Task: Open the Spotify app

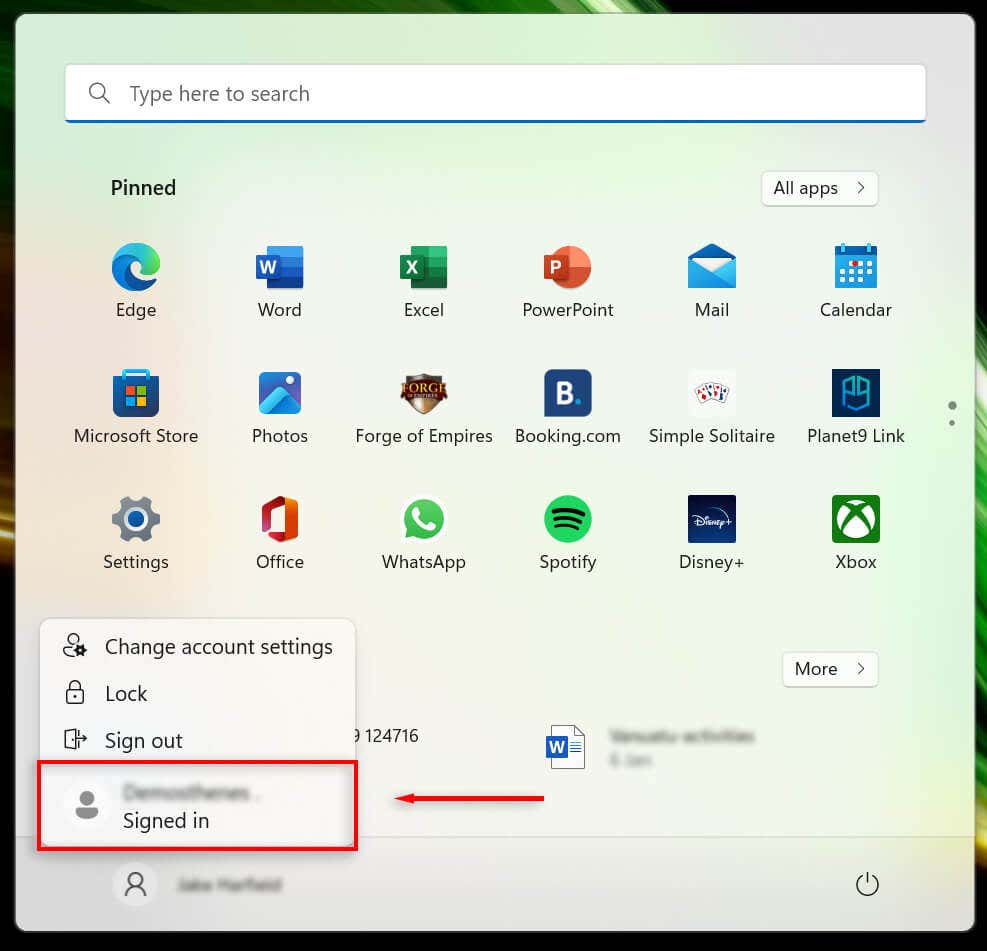Action: pos(567,532)
